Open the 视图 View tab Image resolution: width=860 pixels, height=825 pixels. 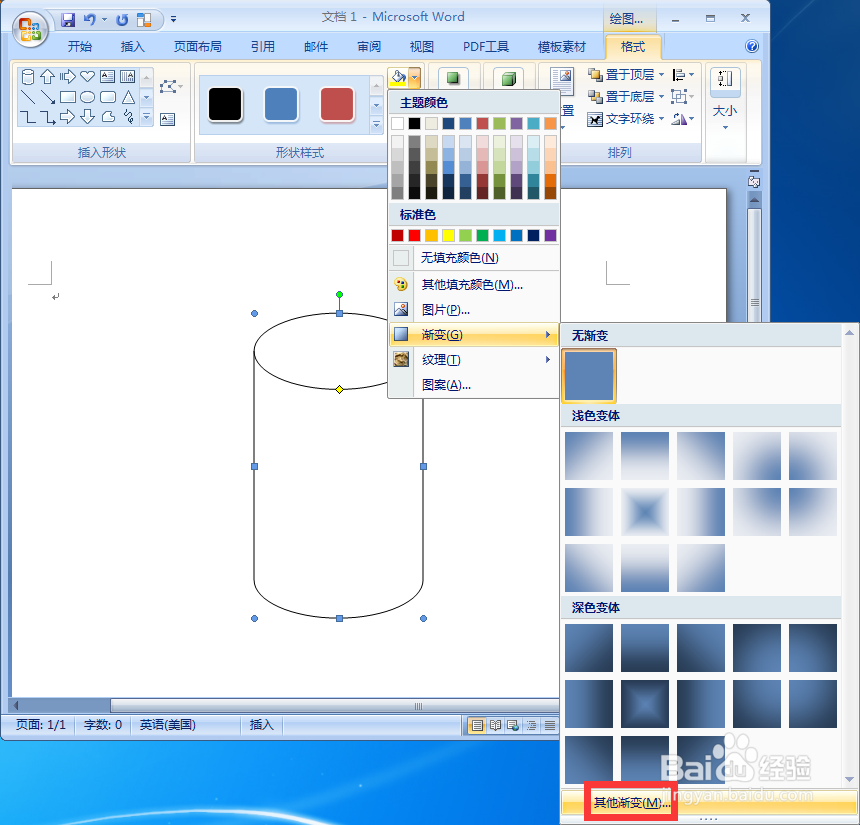[x=421, y=47]
